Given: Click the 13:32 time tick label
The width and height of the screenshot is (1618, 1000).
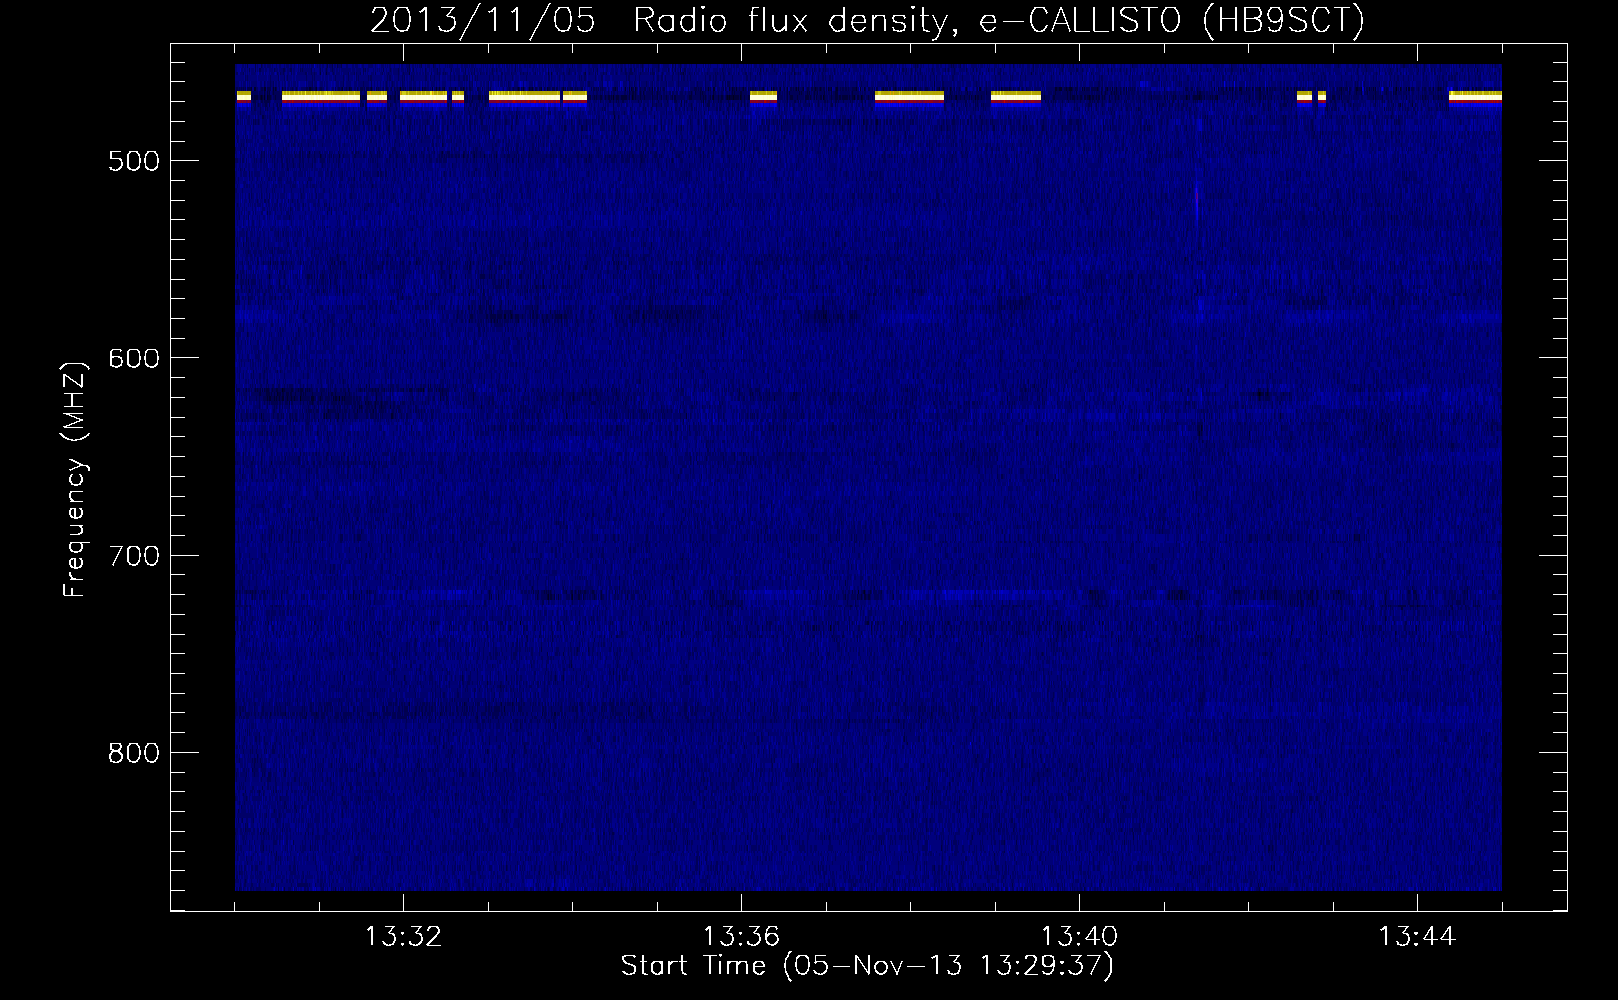Looking at the screenshot, I should click(x=403, y=937).
